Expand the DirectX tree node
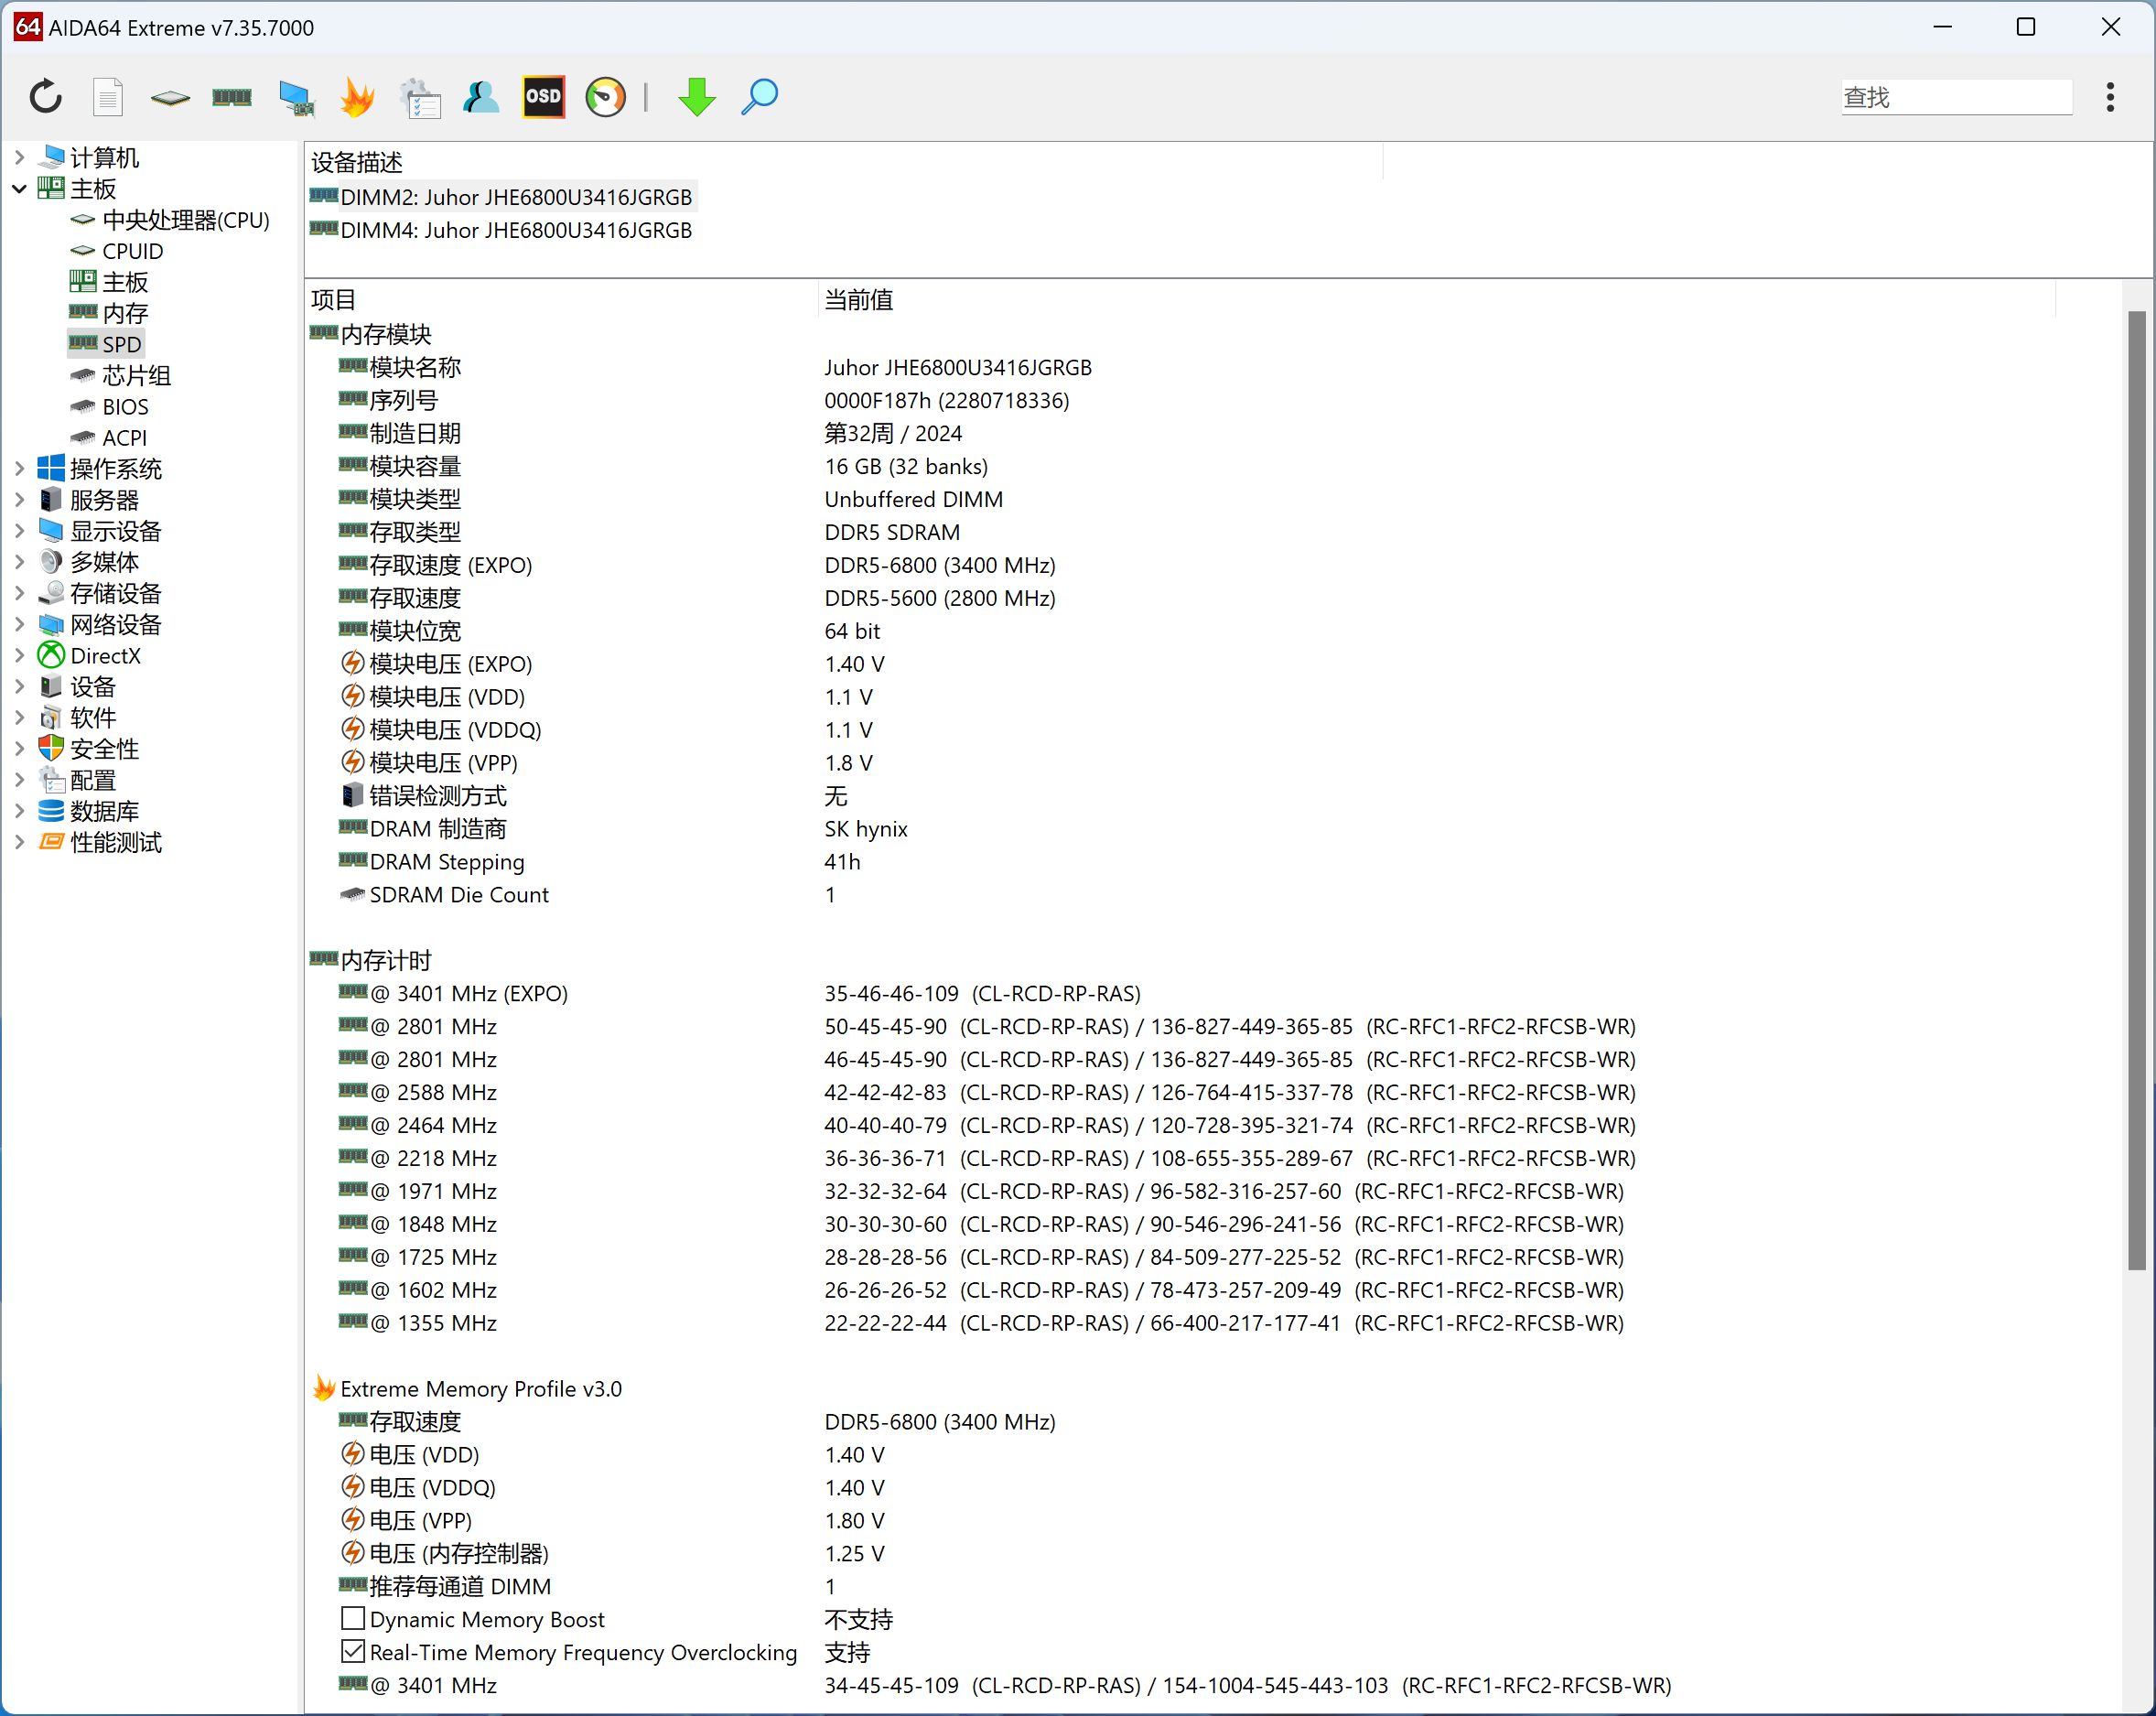 point(19,655)
